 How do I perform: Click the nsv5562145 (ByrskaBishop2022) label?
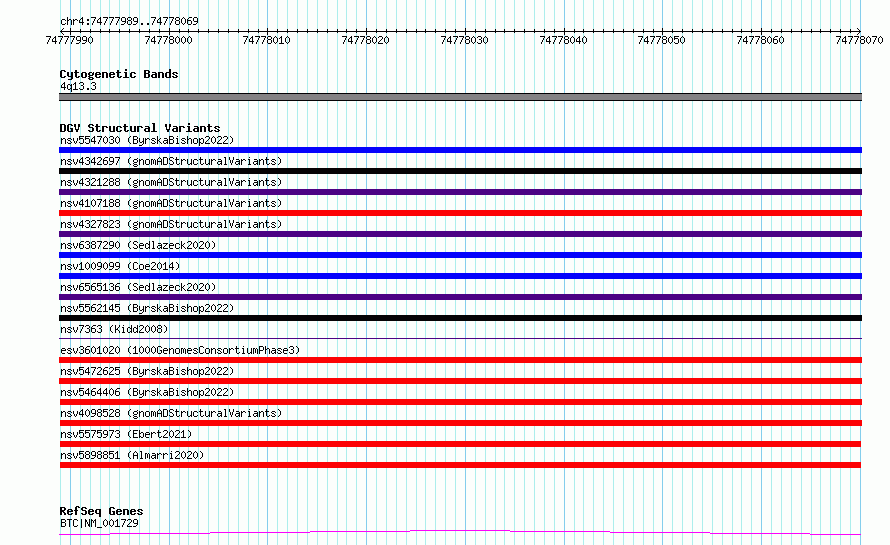147,308
